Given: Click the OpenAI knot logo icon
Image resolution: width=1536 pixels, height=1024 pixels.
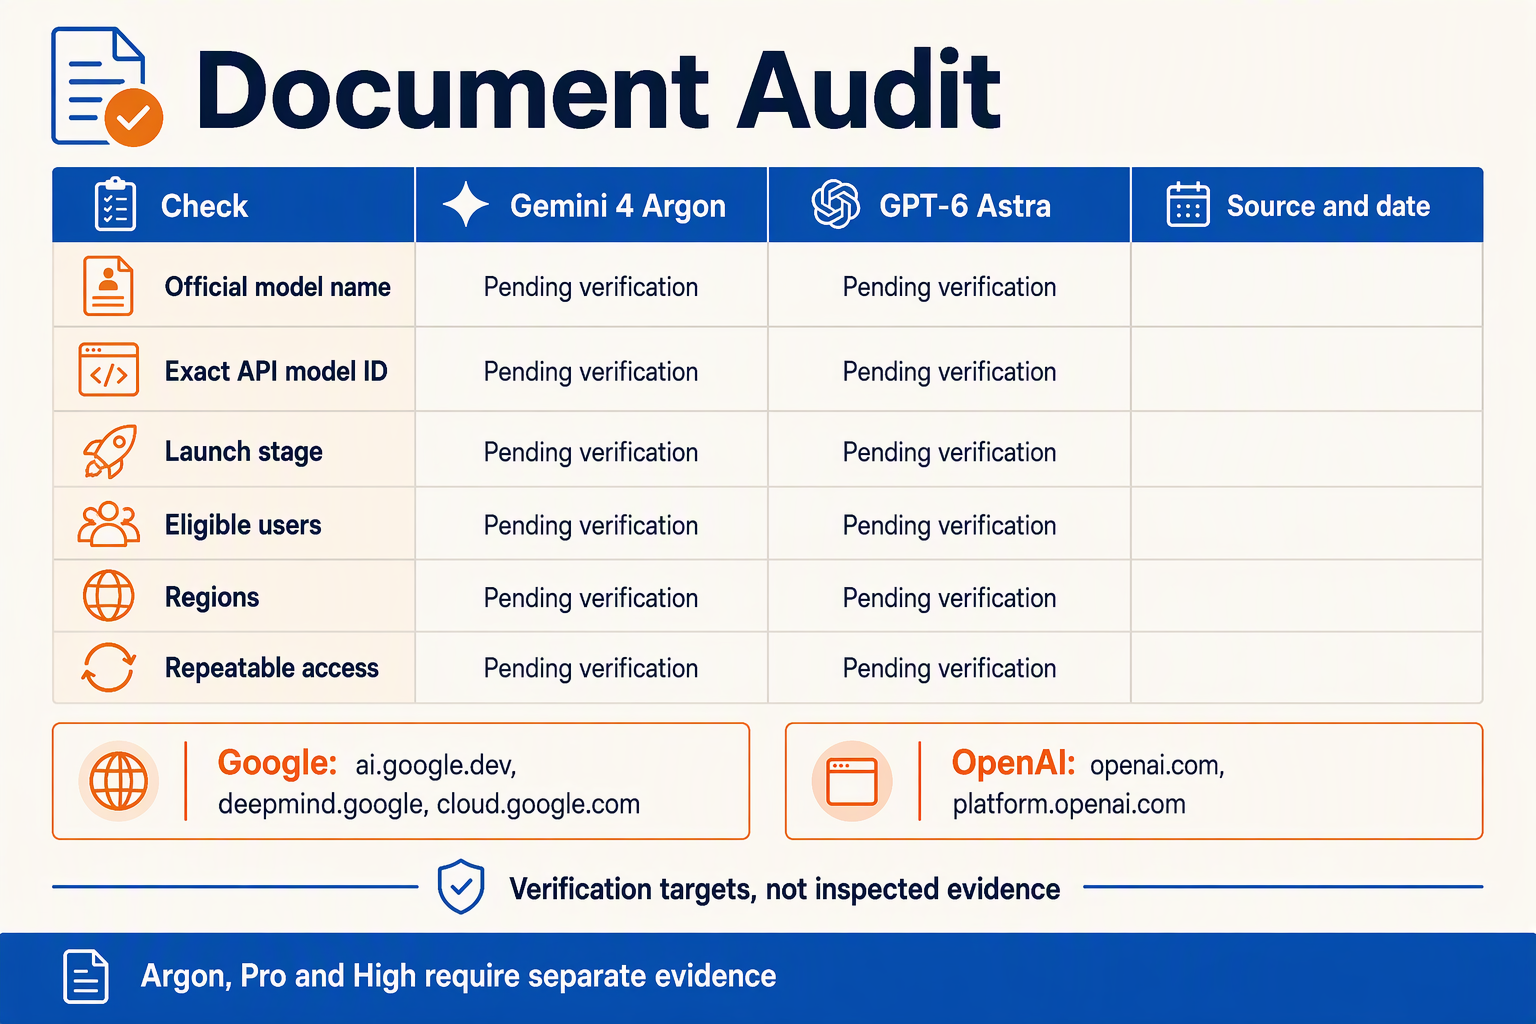Looking at the screenshot, I should click(x=836, y=205).
